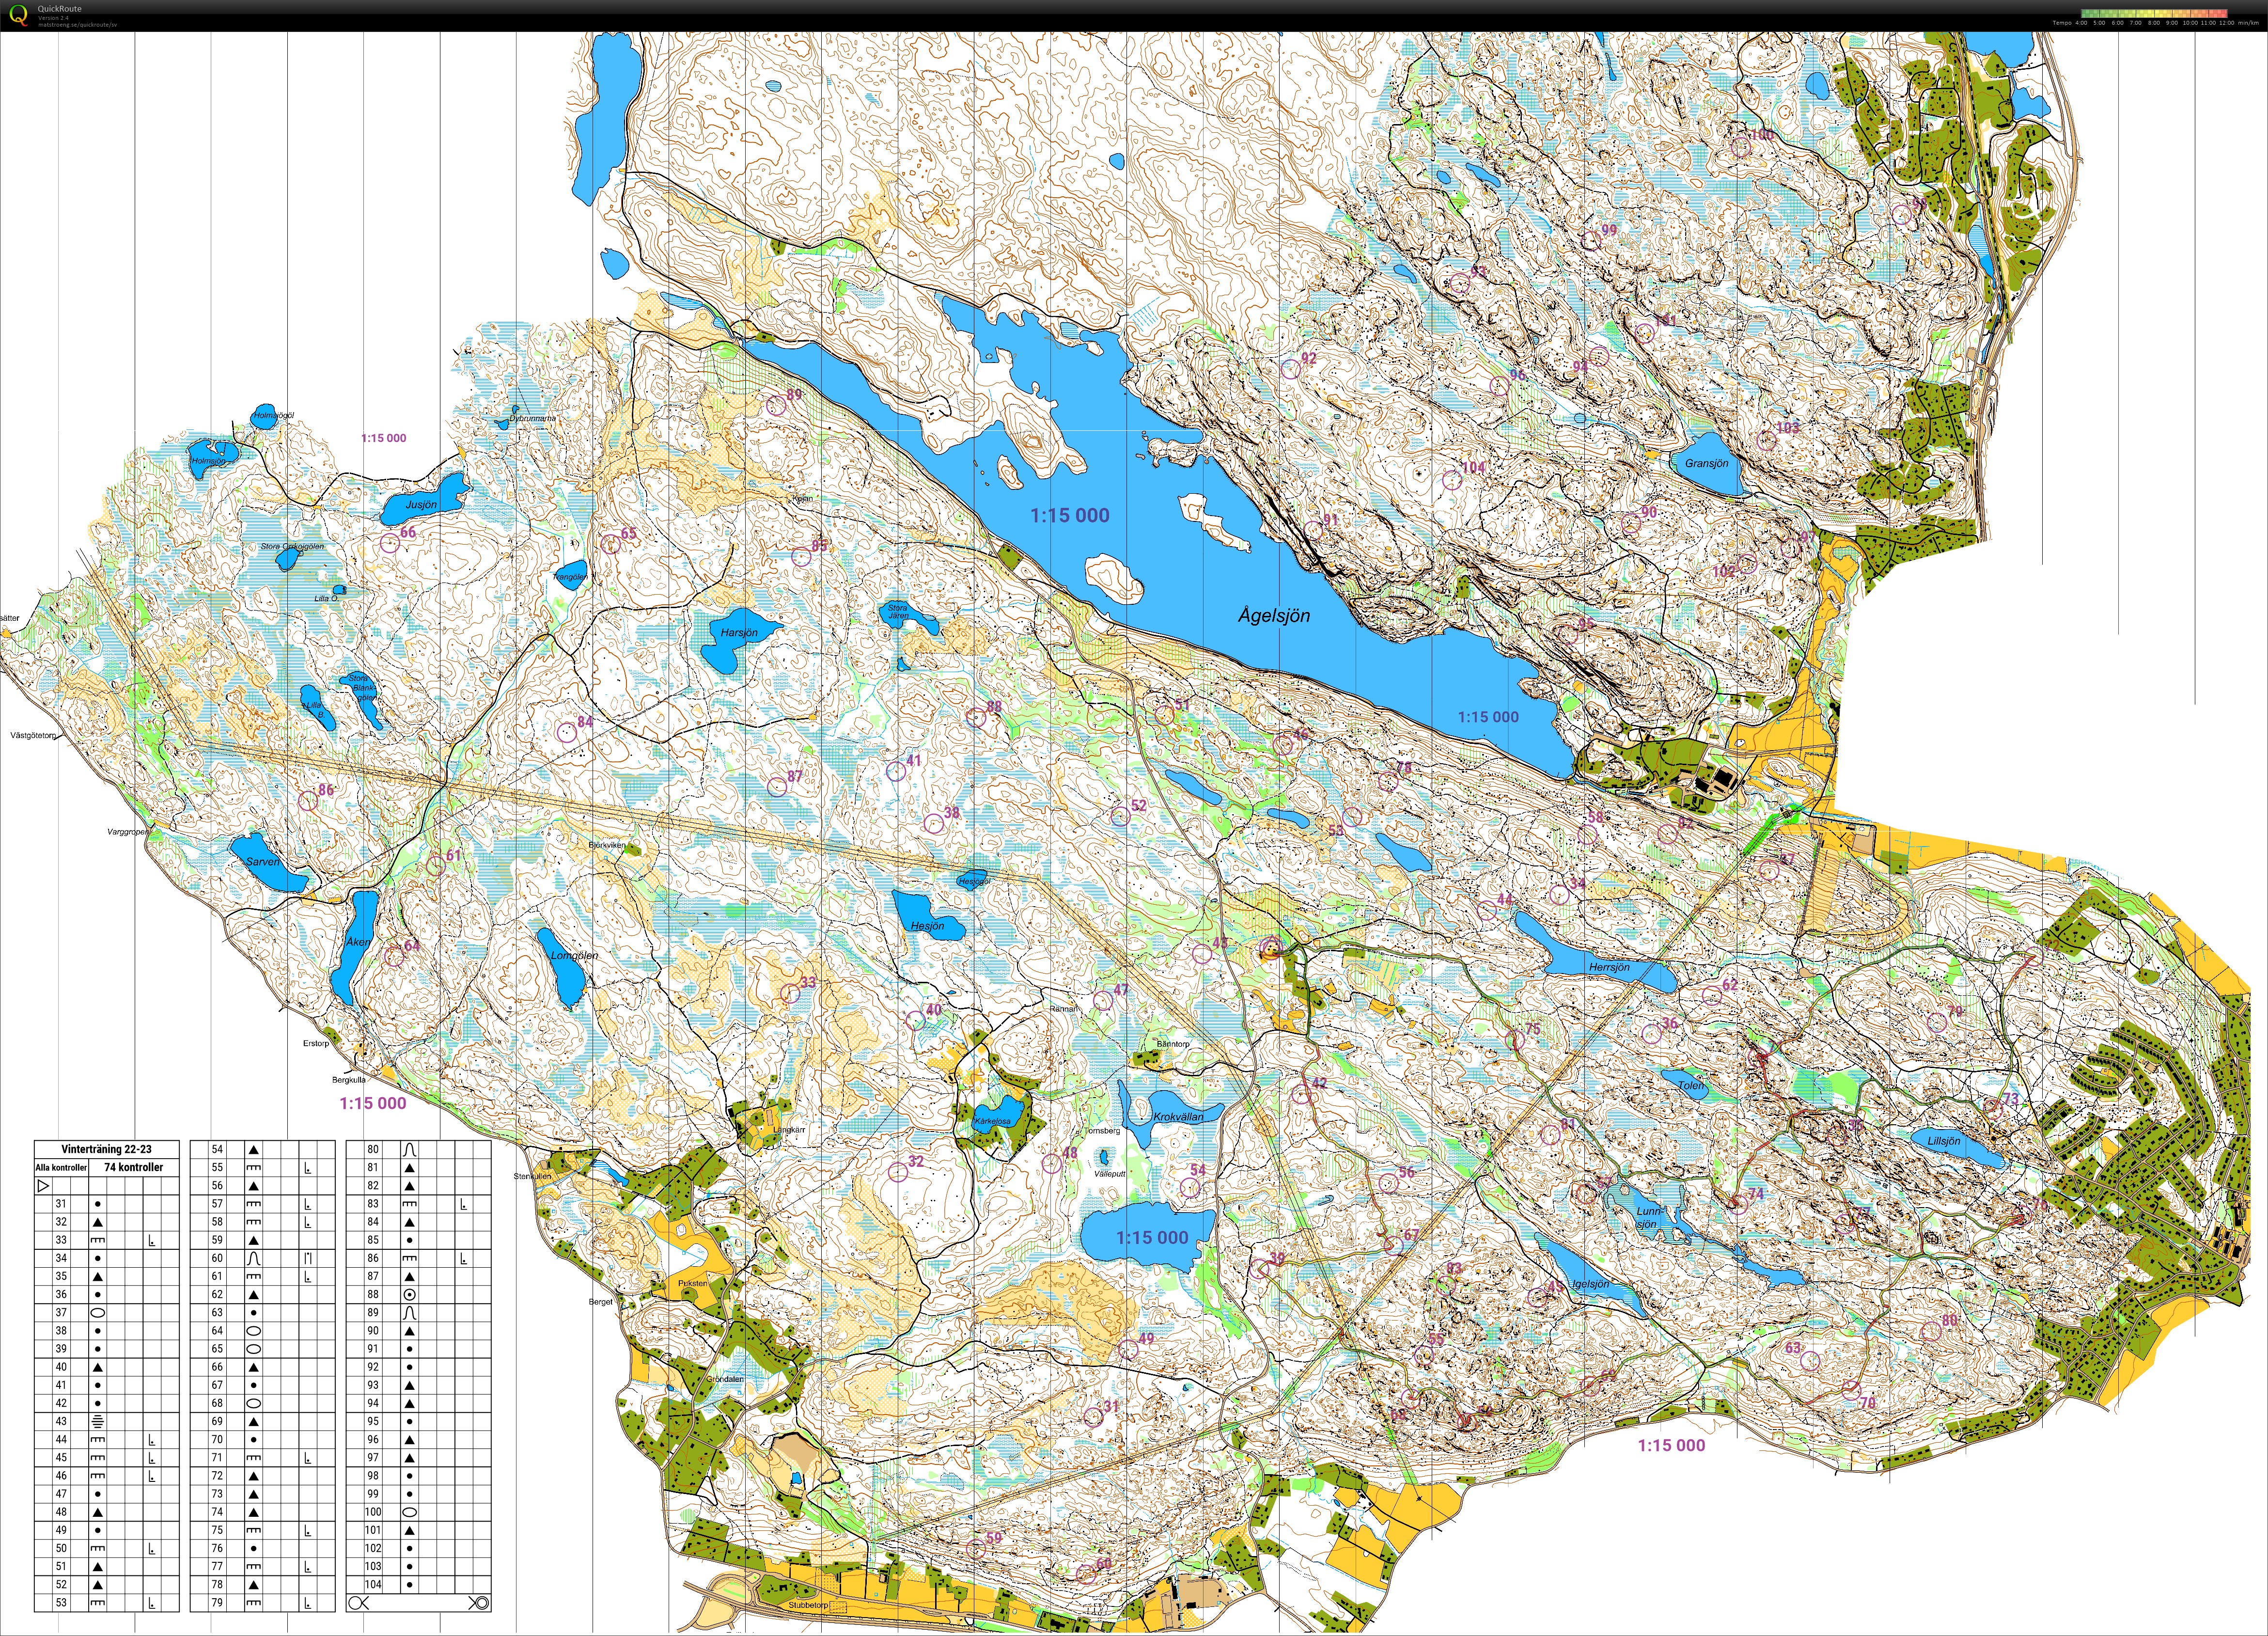Click the oval symbol in row 100
The width and height of the screenshot is (2268, 1636).
409,1512
